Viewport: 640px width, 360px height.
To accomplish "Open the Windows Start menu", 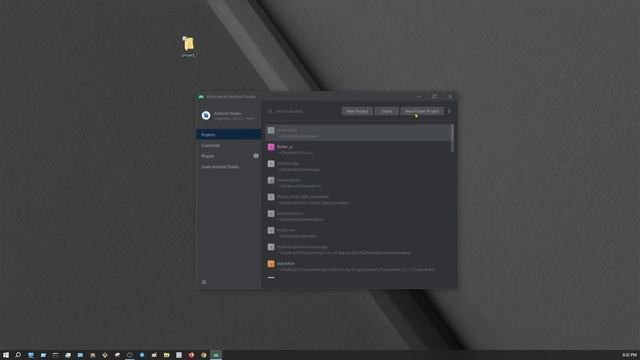I will [x=6, y=355].
